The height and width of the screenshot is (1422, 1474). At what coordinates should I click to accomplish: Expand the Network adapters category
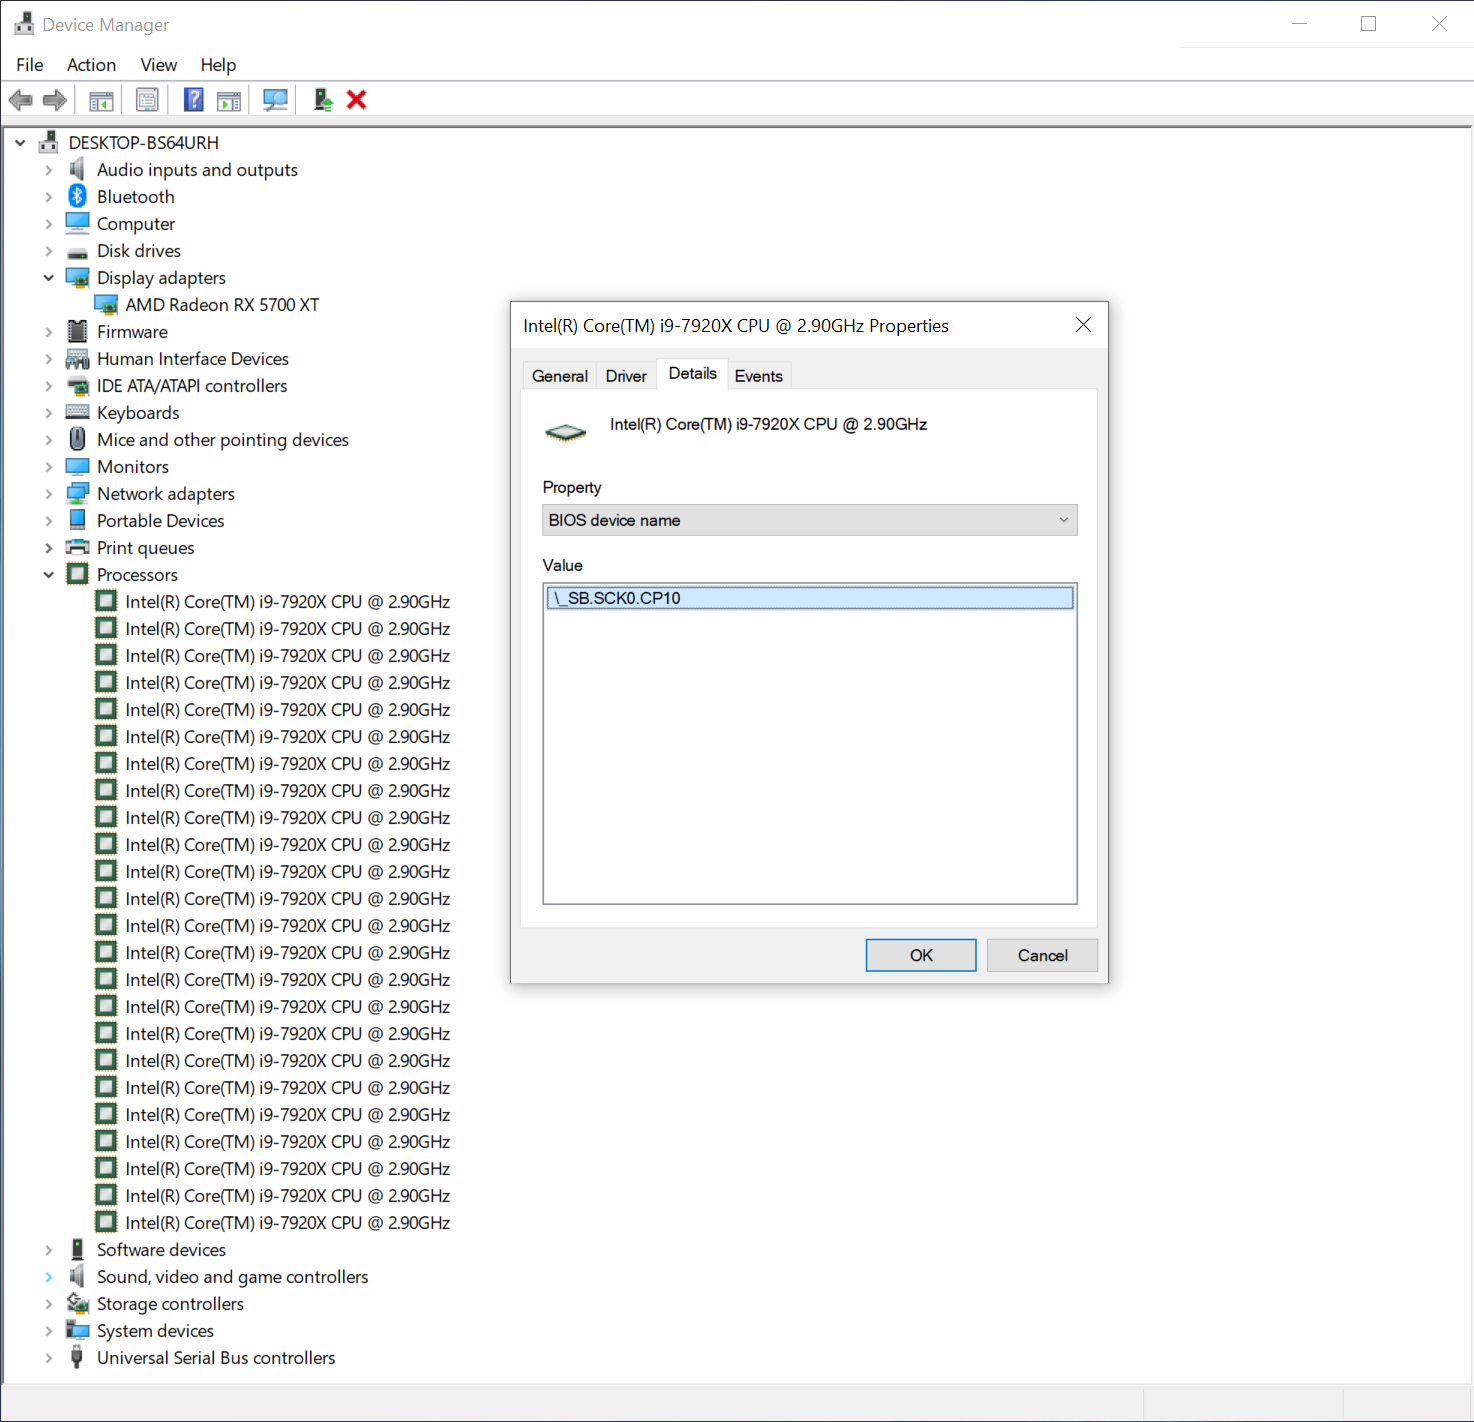49,494
